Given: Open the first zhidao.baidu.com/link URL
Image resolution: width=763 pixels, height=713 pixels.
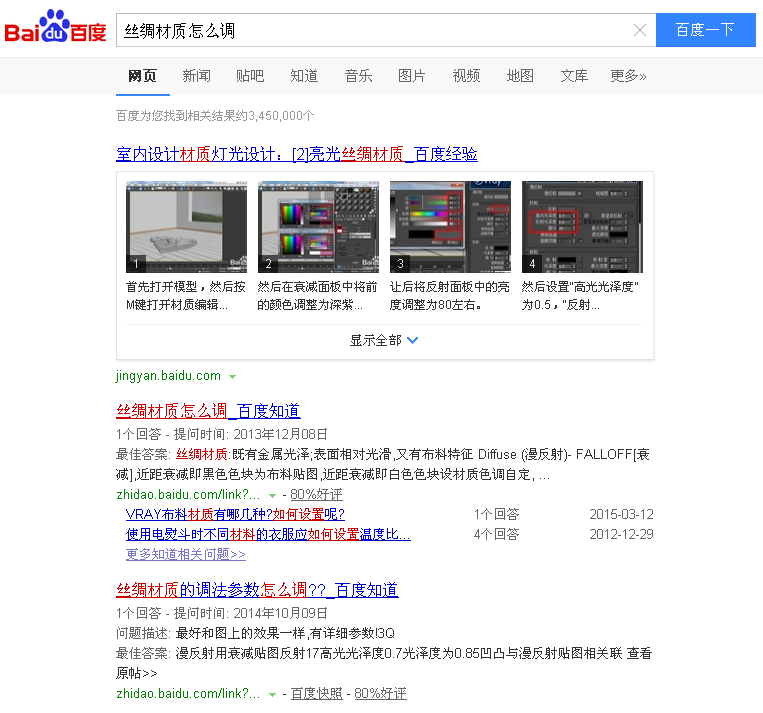Looking at the screenshot, I should pos(188,494).
